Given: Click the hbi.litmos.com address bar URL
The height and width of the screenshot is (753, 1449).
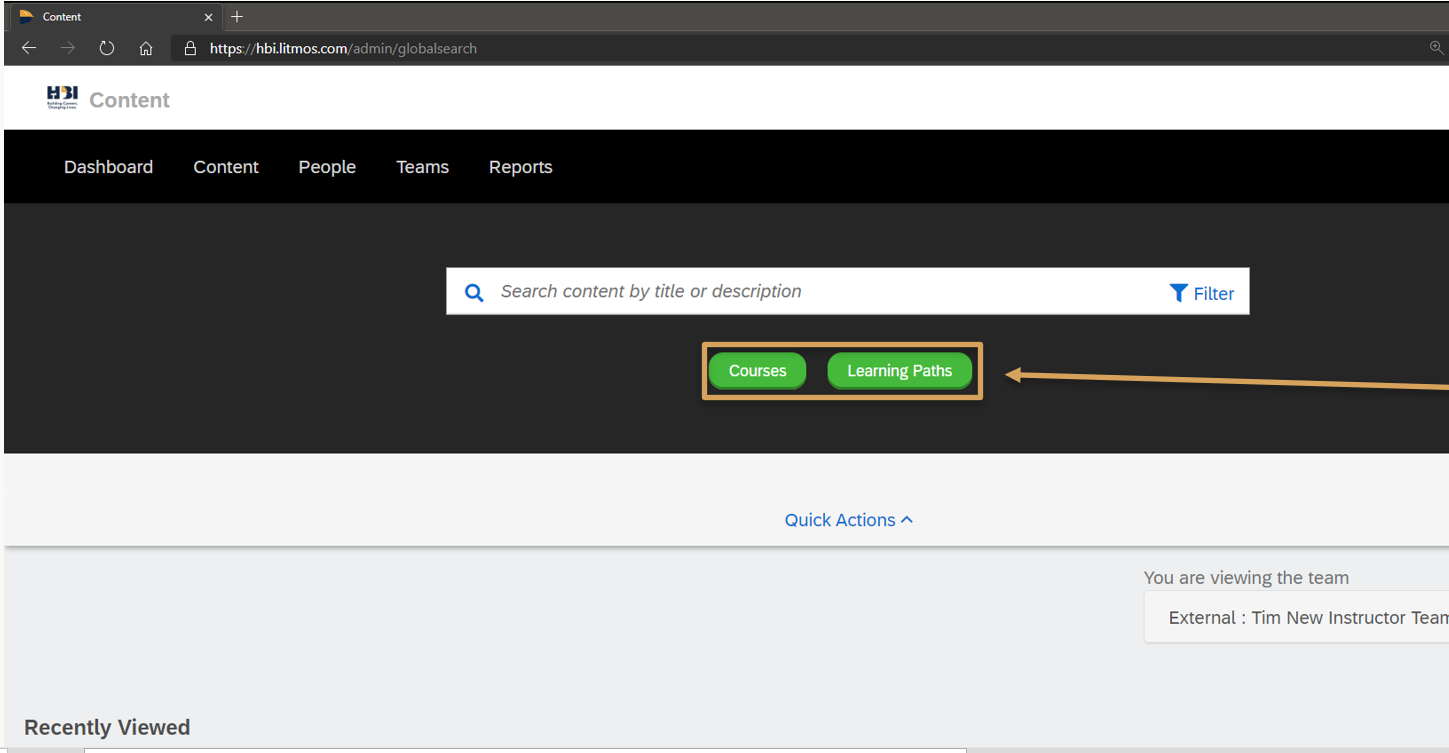Looking at the screenshot, I should tap(343, 48).
